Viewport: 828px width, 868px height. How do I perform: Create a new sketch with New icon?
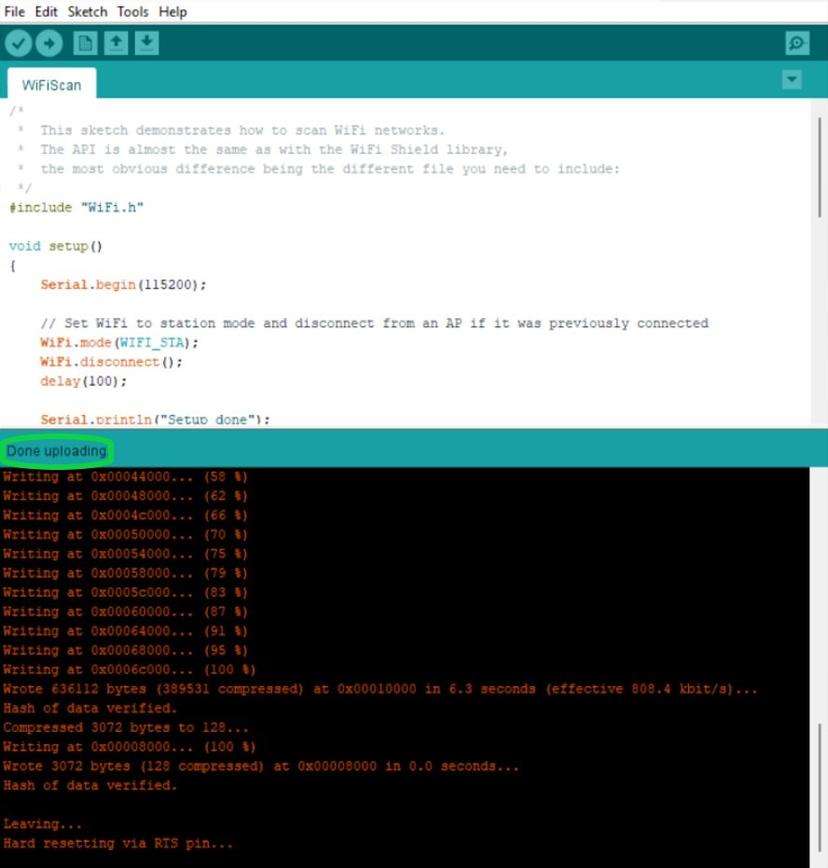click(86, 43)
